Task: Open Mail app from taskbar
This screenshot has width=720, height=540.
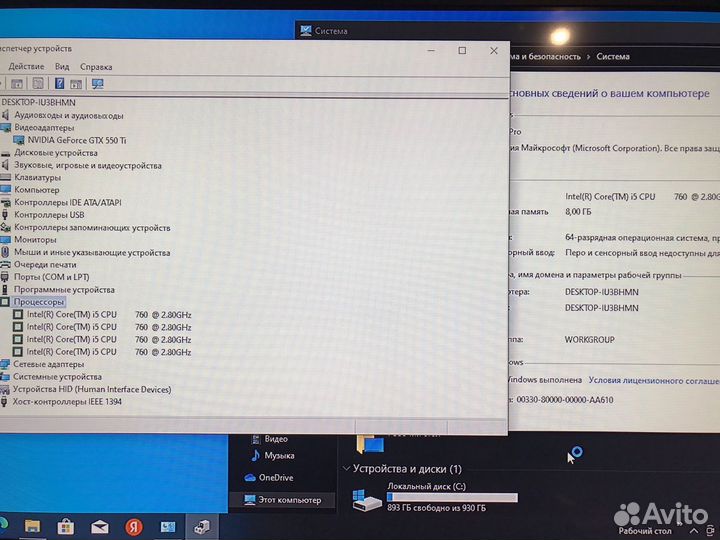Action: tap(99, 527)
